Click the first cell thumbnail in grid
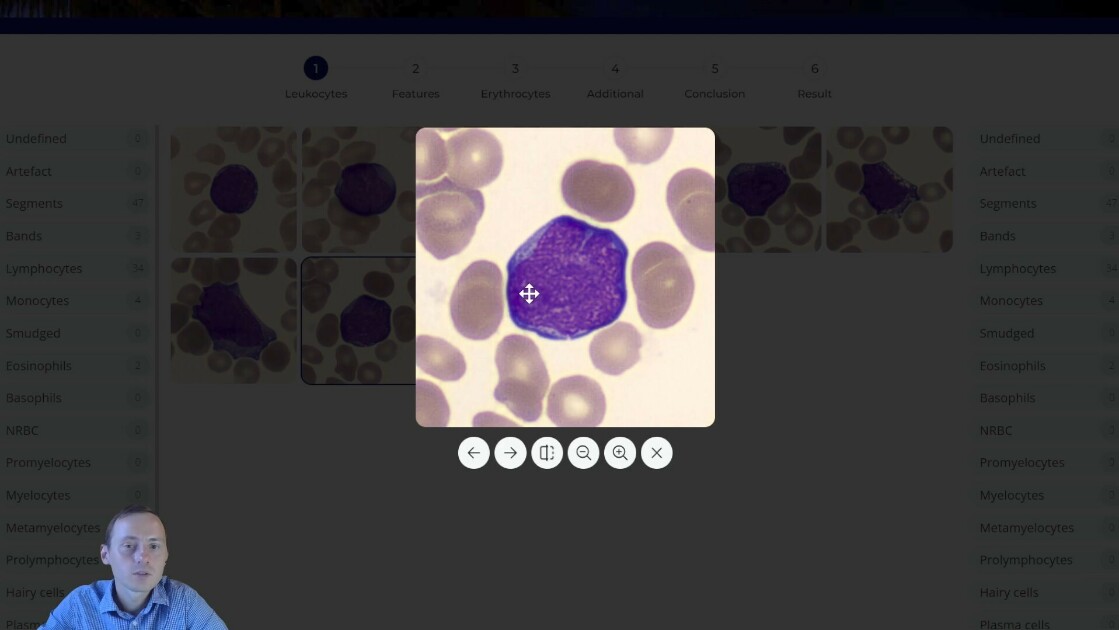Viewport: 1119px width, 630px height. click(x=233, y=189)
